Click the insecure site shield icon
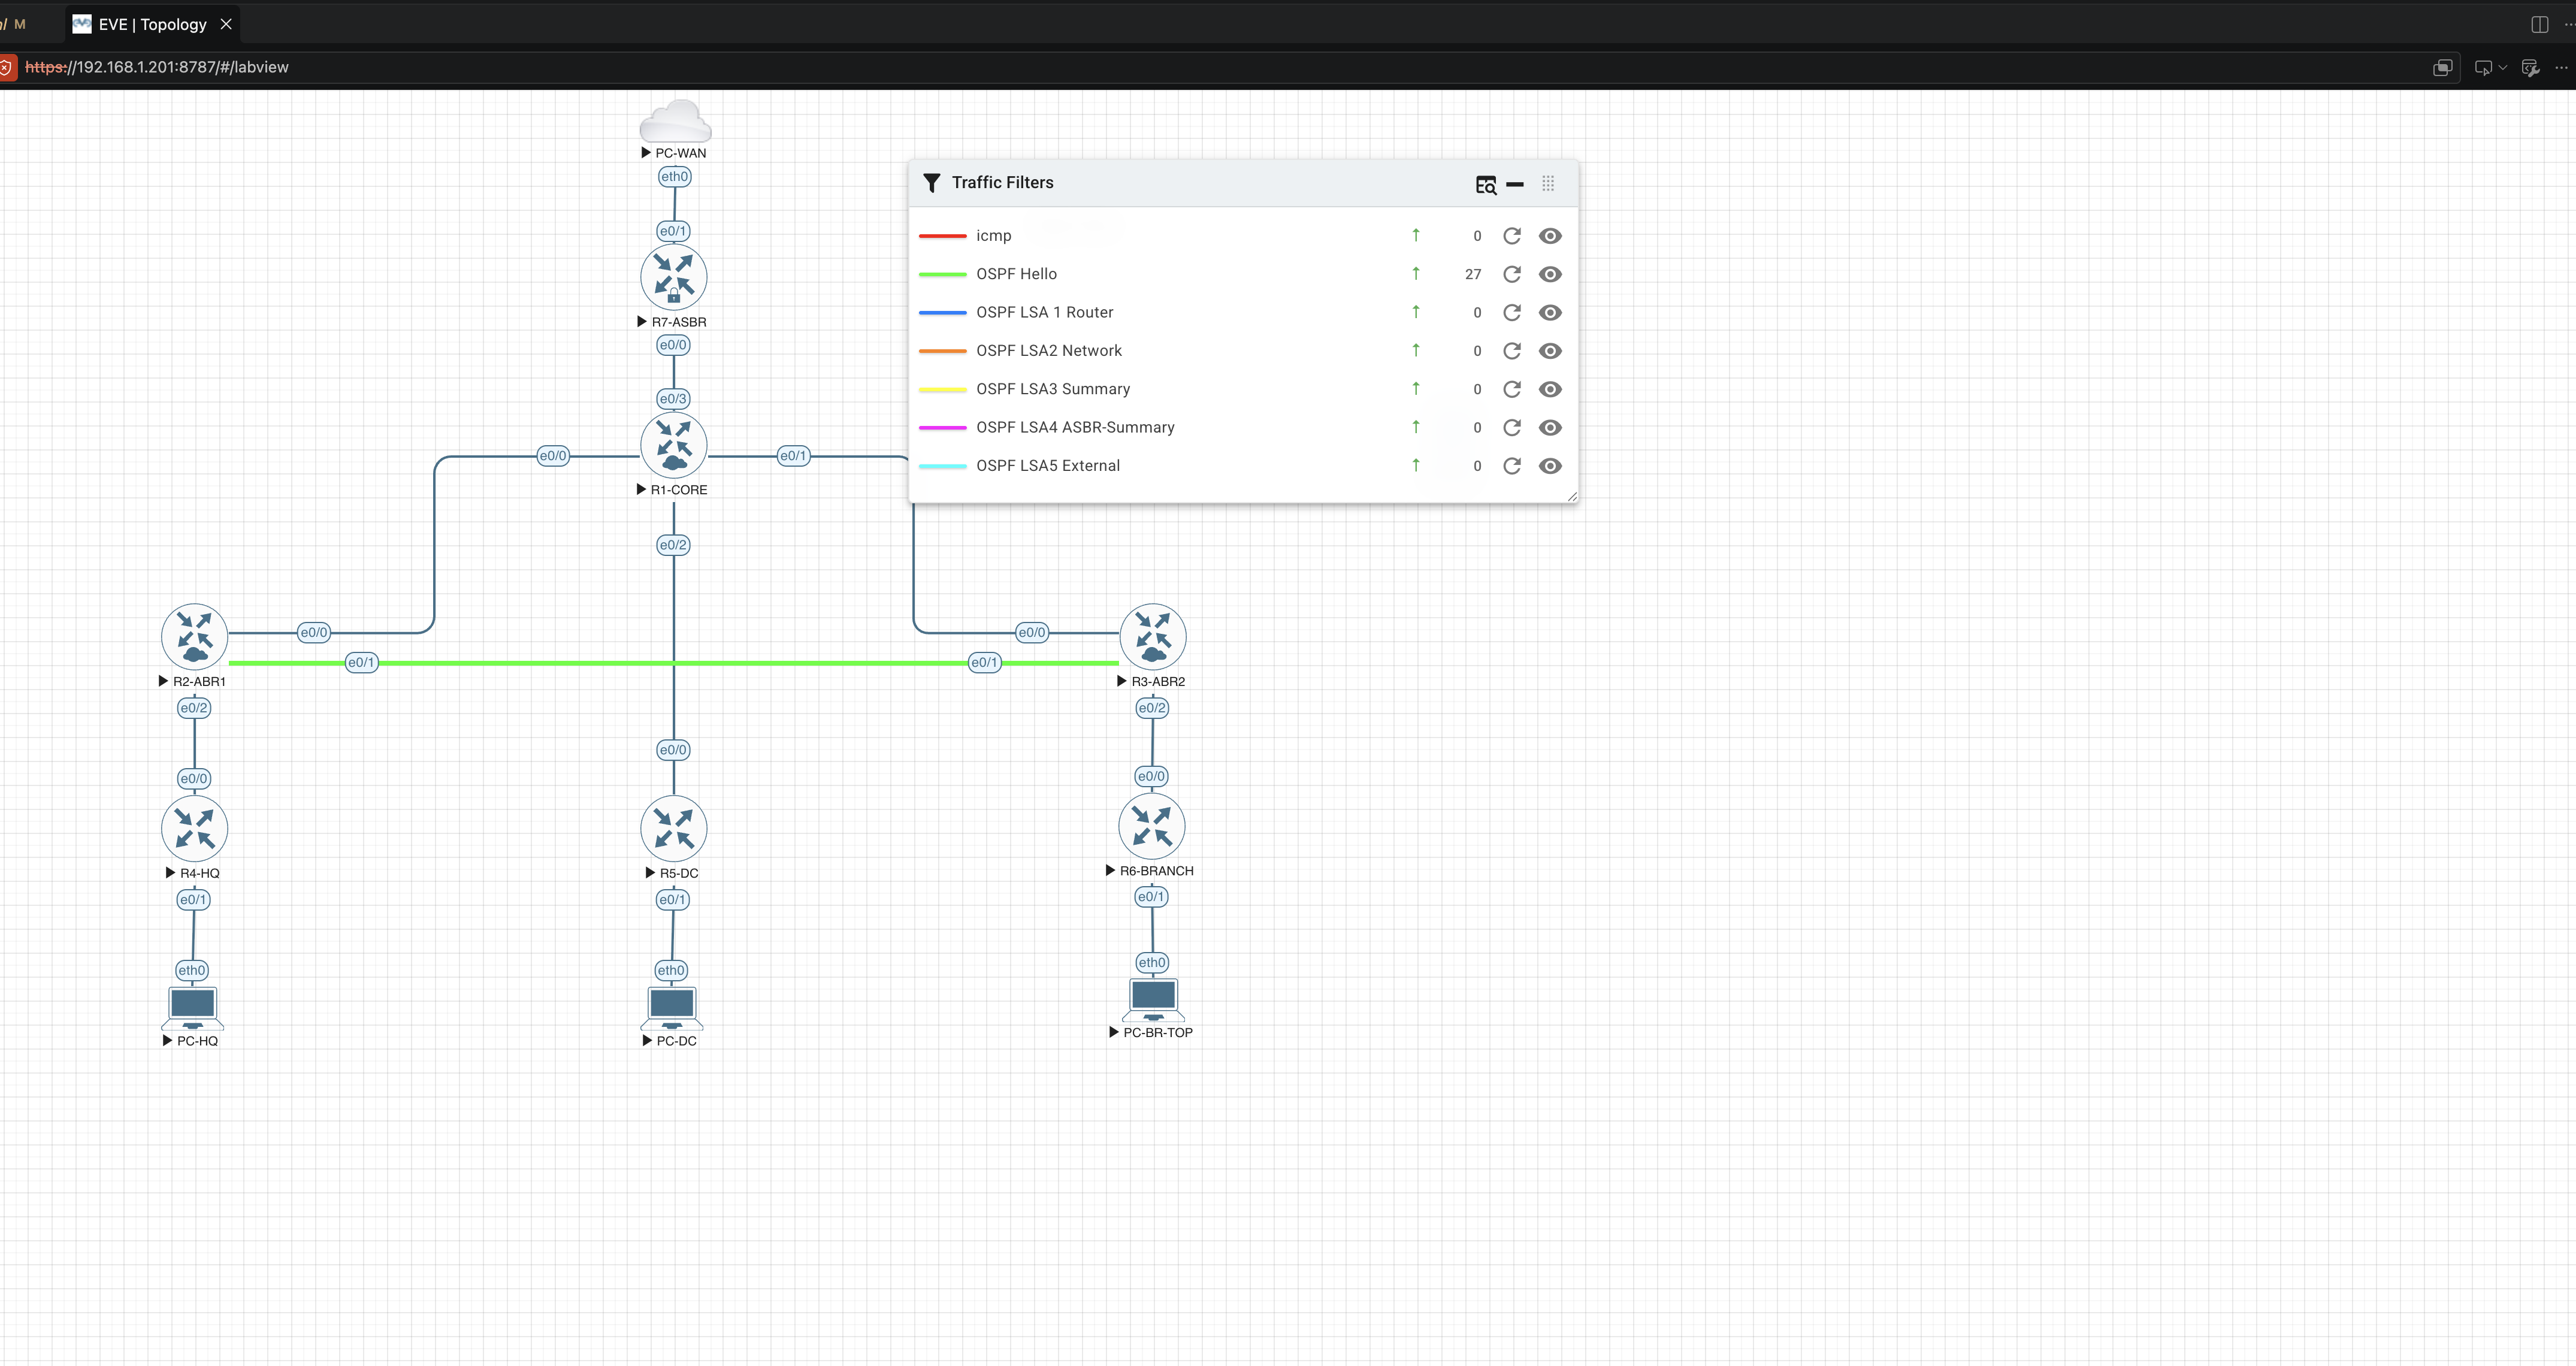The image size is (2576, 1366). (x=6, y=67)
